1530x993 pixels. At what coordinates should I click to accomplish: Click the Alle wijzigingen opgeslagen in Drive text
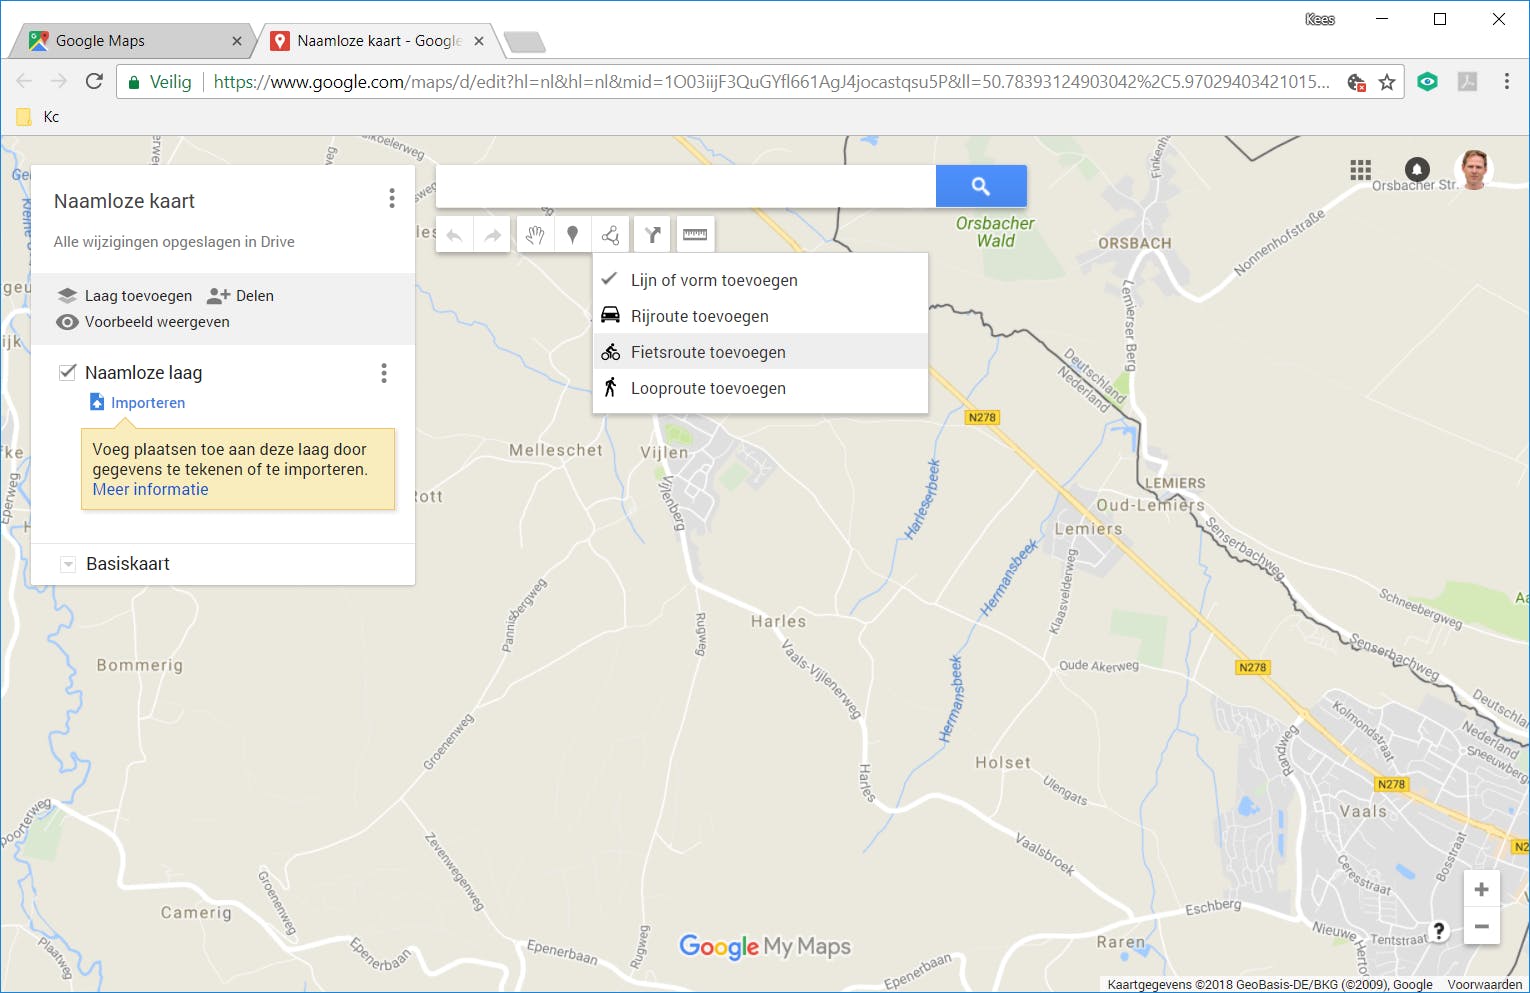(x=174, y=242)
